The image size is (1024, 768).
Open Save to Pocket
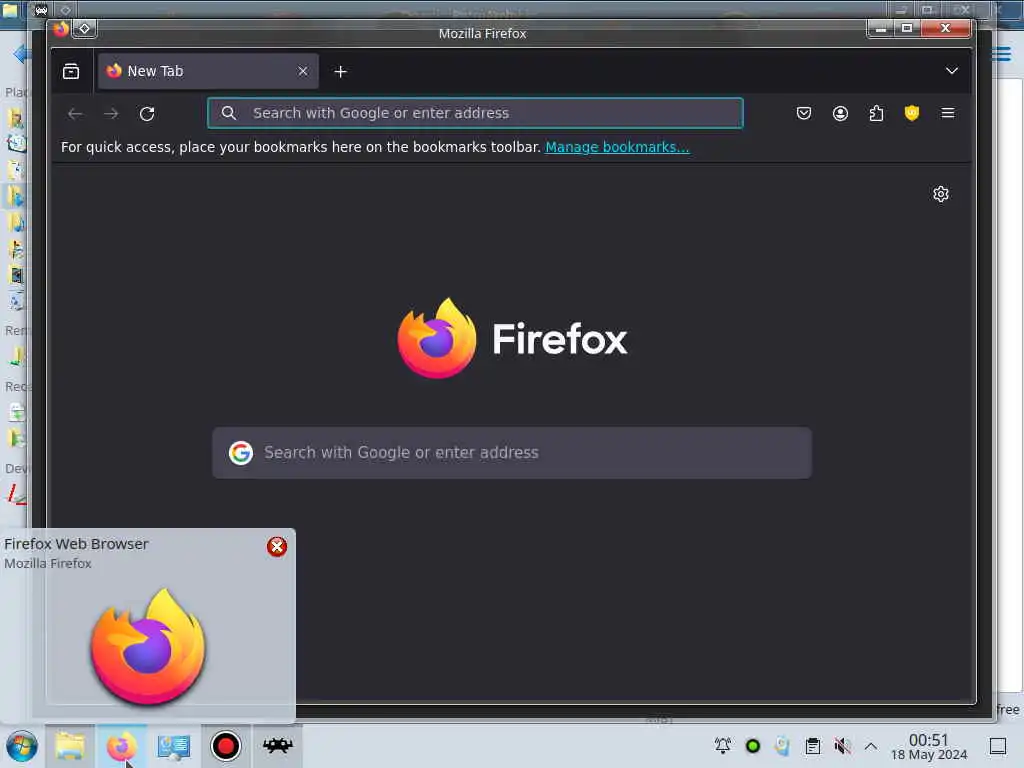click(x=804, y=114)
